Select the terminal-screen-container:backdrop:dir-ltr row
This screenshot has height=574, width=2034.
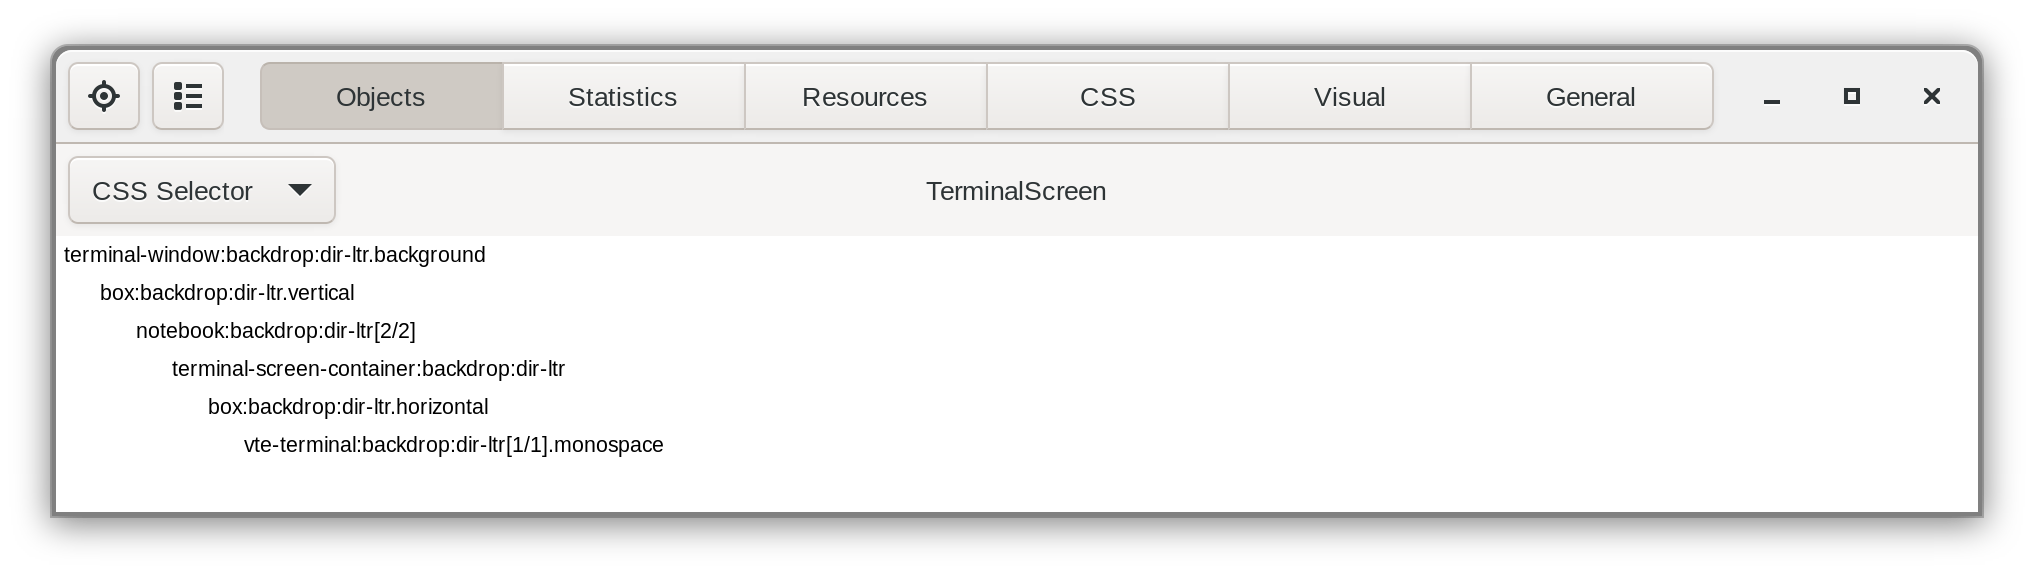[x=368, y=369]
